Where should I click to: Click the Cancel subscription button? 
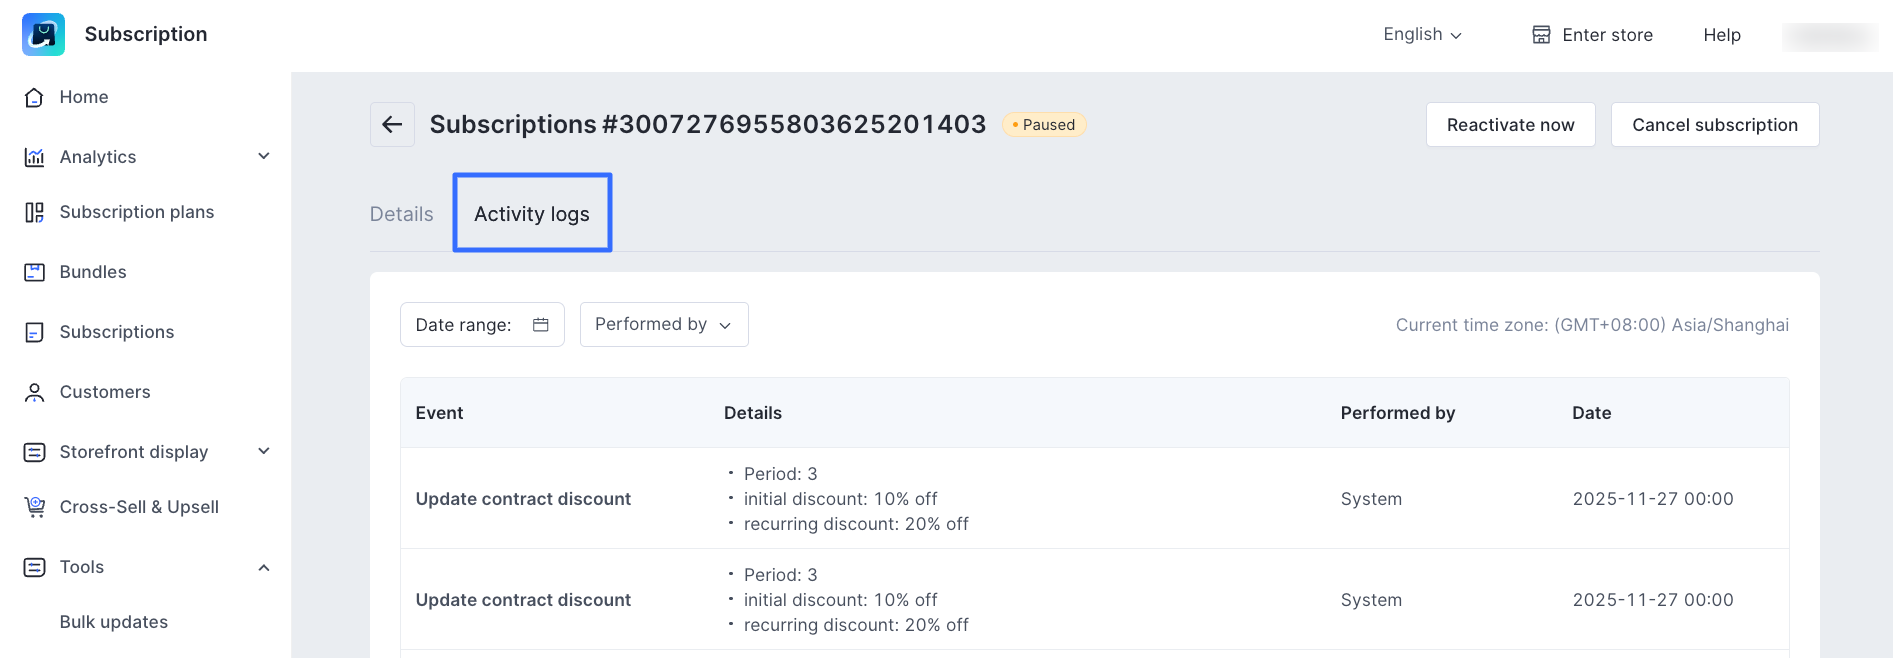(1714, 125)
